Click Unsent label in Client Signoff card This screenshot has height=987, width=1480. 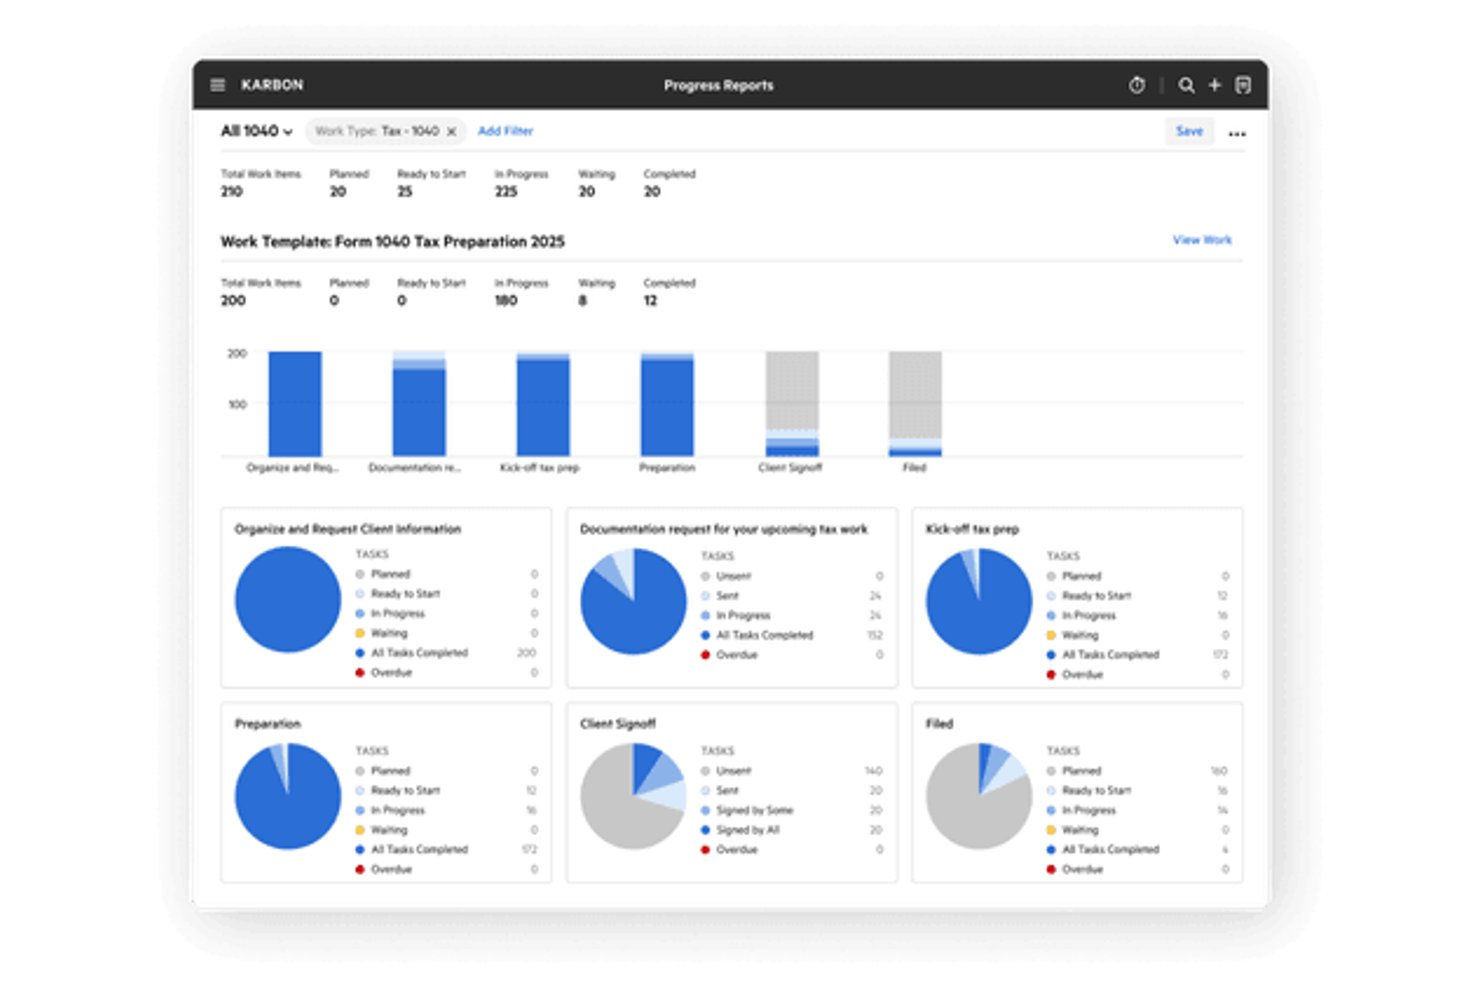(x=733, y=771)
